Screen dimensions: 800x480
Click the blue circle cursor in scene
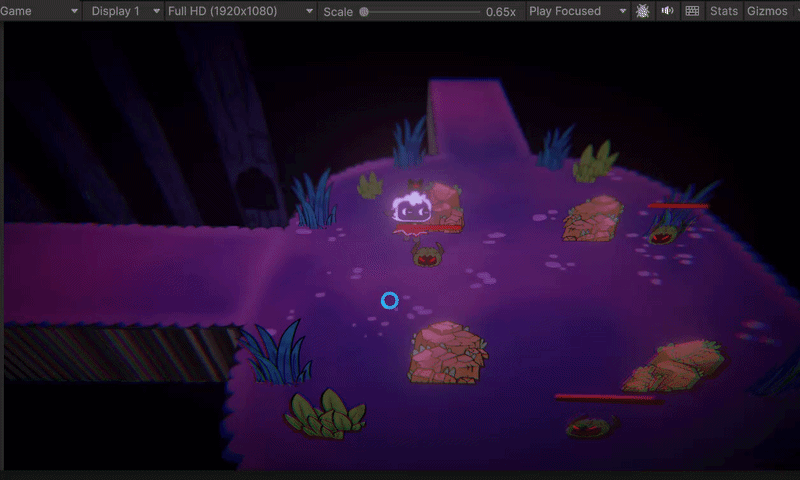[x=390, y=300]
